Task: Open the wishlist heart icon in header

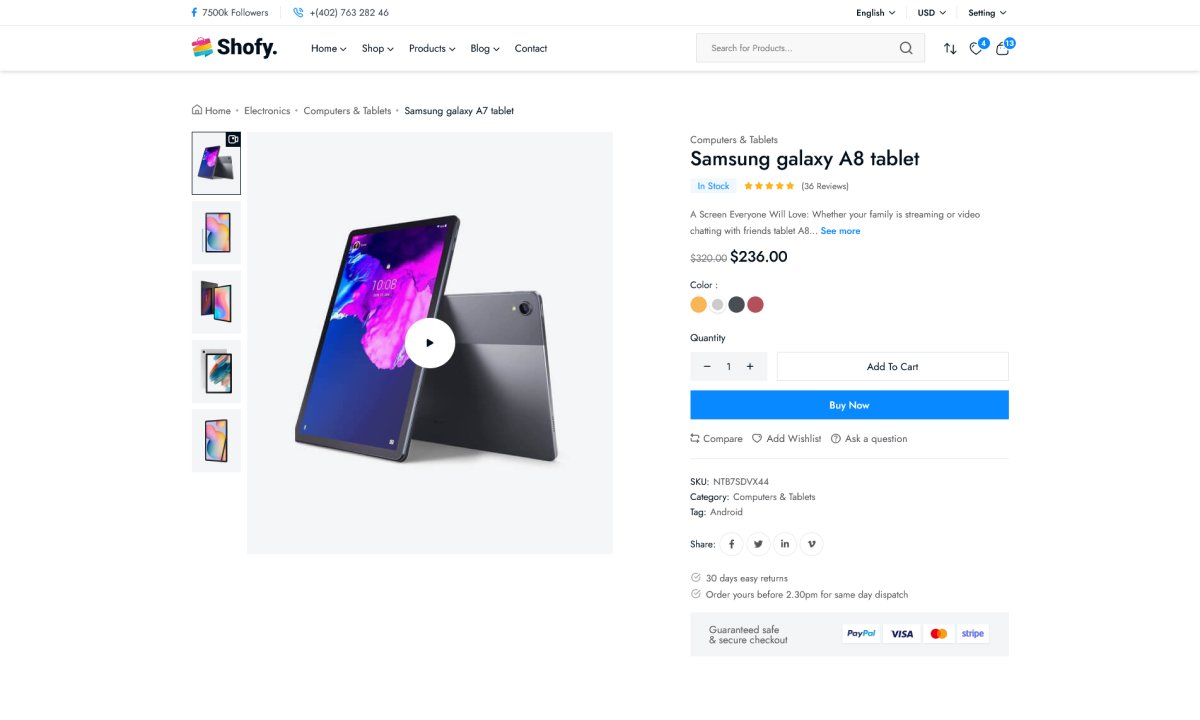Action: tap(976, 48)
